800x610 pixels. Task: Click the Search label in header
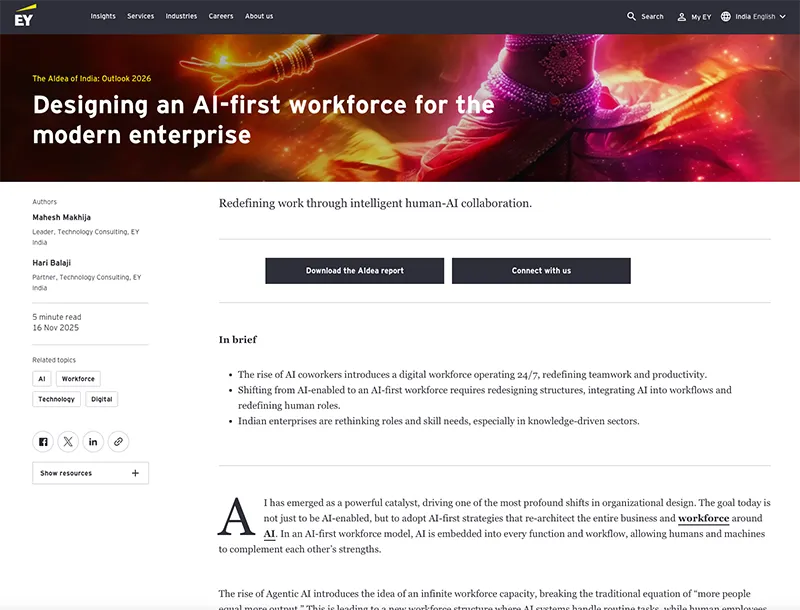coord(652,17)
